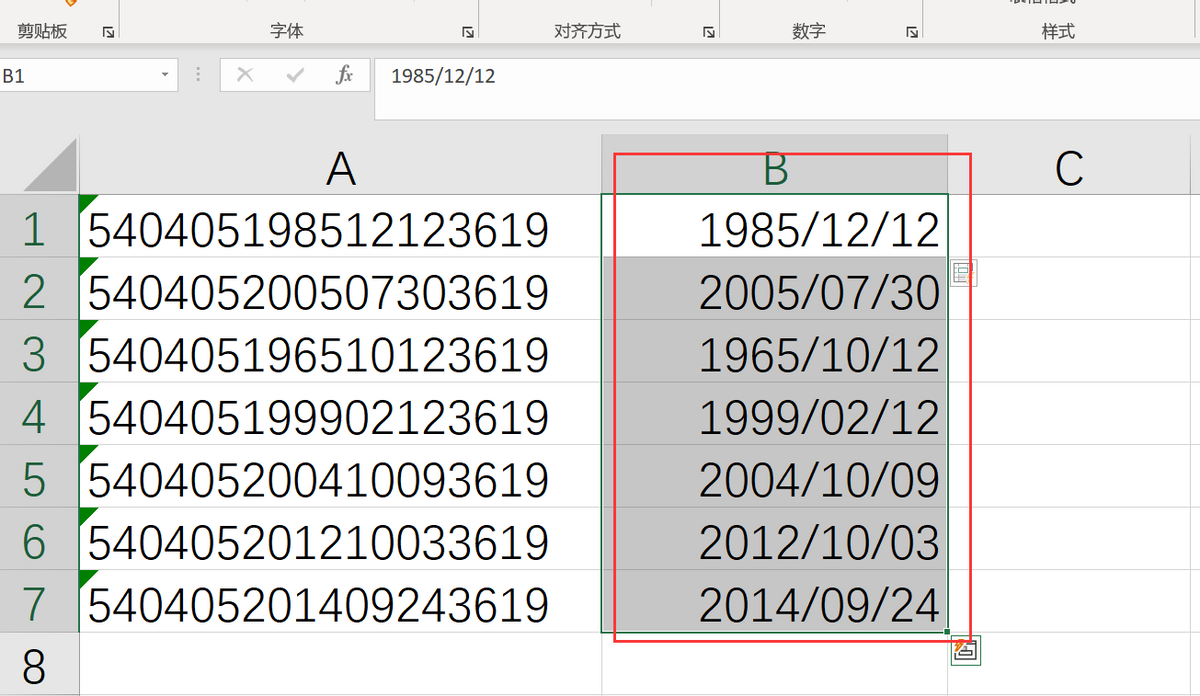Open the font settings dialog launcher
The image size is (1200, 696).
pos(467,33)
